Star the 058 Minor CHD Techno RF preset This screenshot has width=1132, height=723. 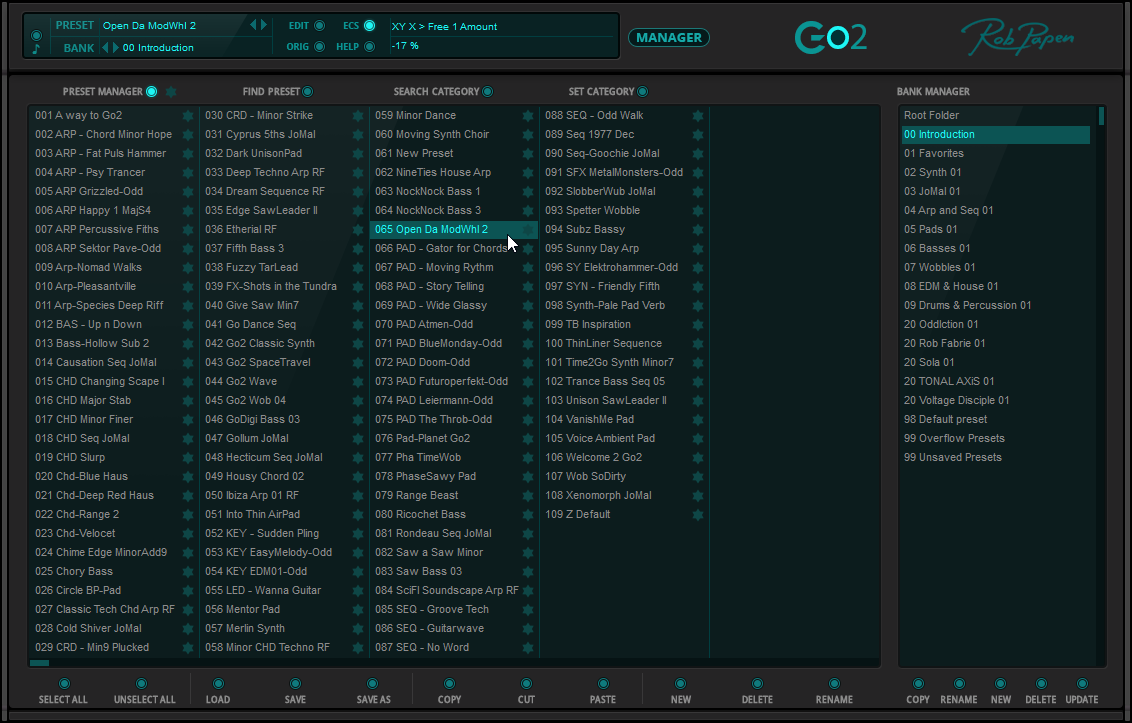tap(357, 648)
